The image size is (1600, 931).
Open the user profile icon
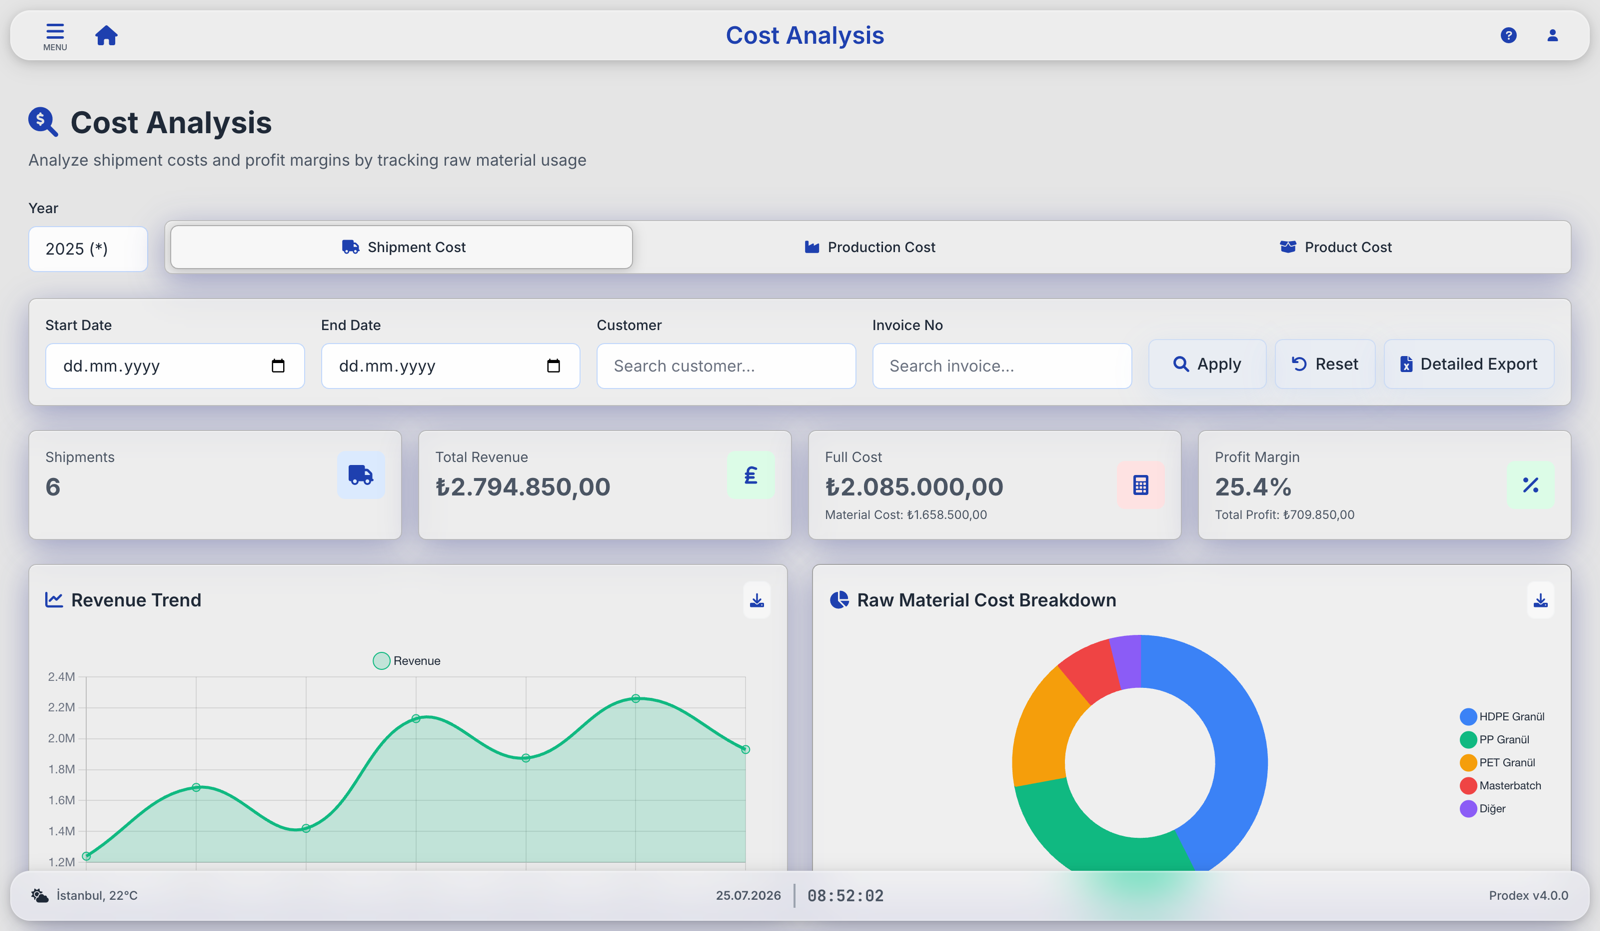pos(1552,35)
